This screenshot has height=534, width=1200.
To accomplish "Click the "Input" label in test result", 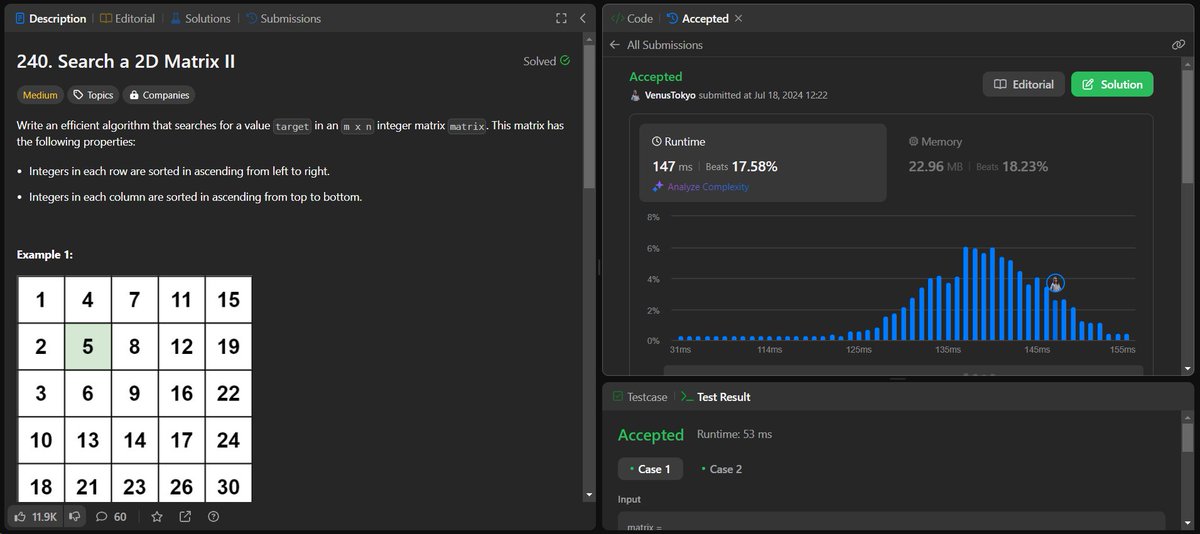I will pyautogui.click(x=630, y=499).
